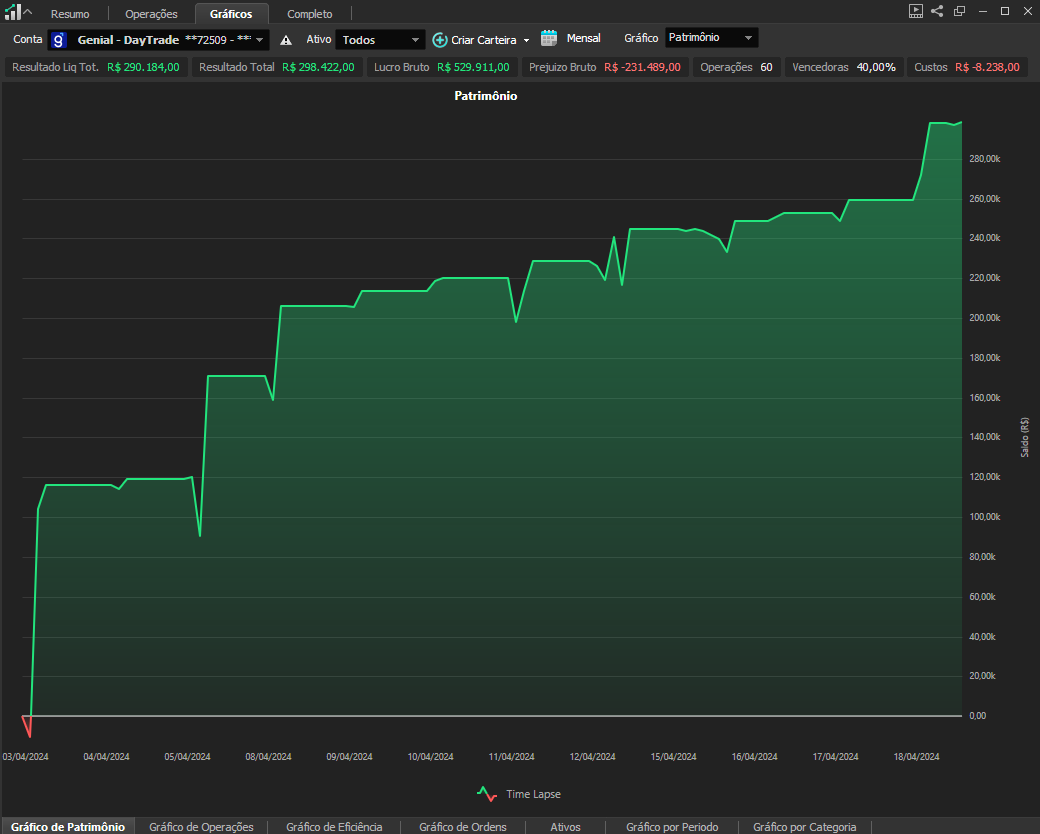
Task: Select the Gráficos tab
Action: coord(231,14)
